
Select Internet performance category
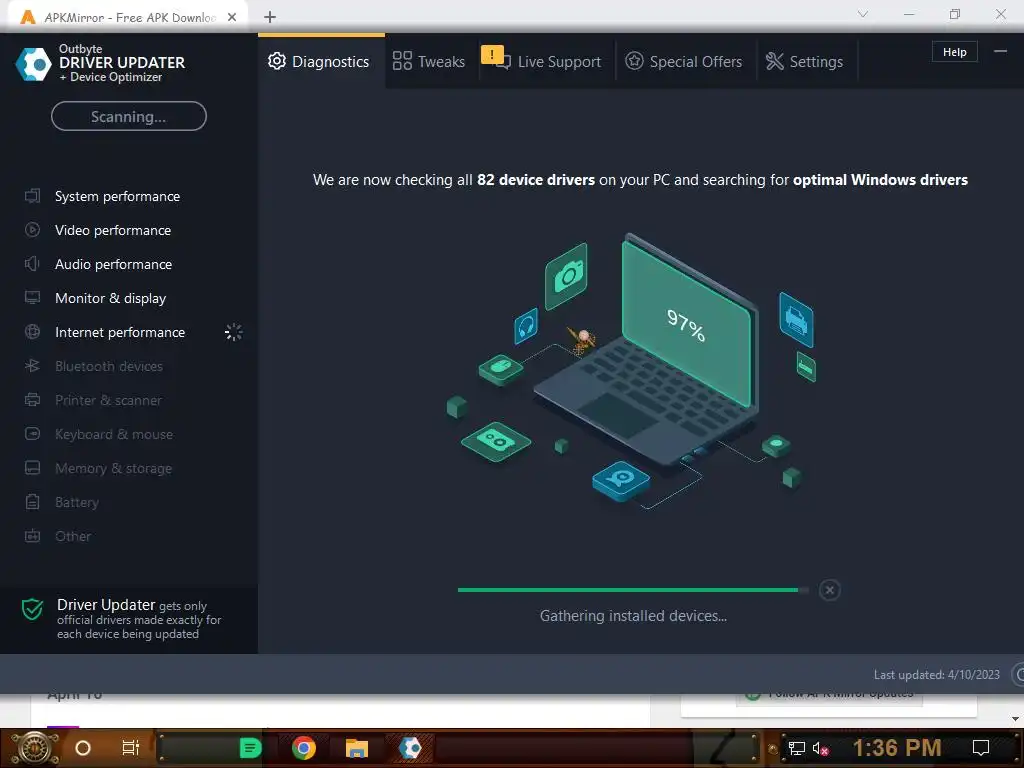coord(120,332)
